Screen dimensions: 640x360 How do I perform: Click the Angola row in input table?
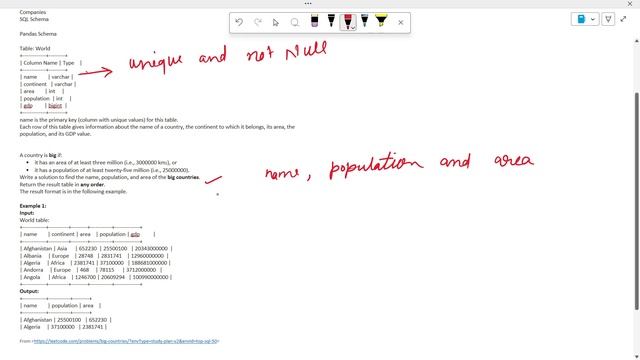point(96,277)
